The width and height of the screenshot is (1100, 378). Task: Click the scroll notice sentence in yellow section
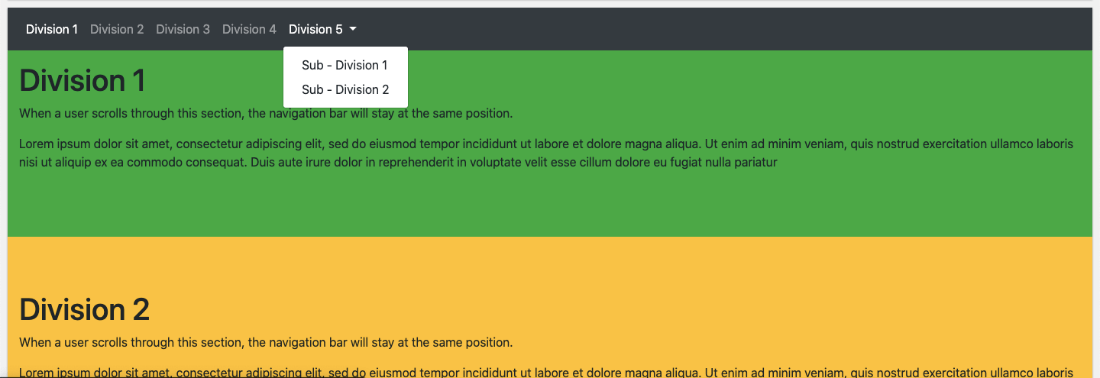[x=267, y=343]
